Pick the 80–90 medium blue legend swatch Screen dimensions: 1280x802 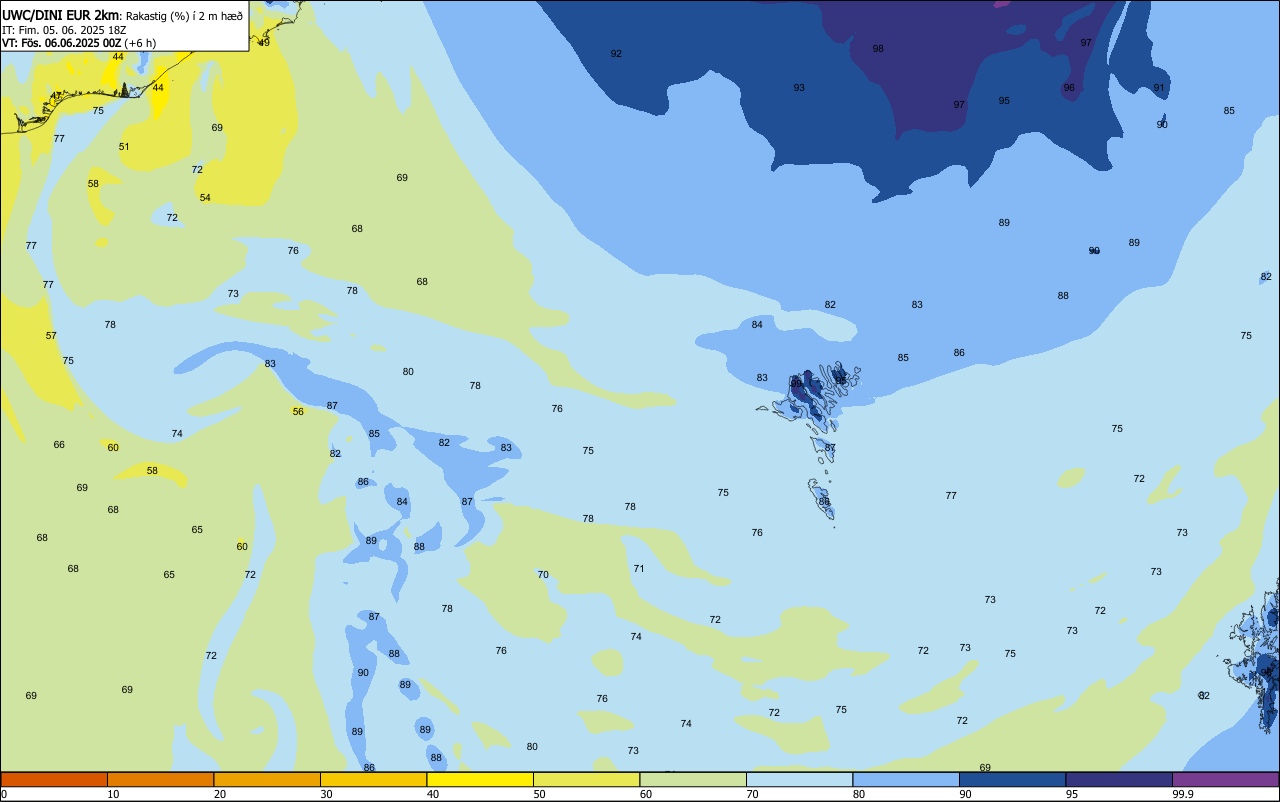[906, 779]
